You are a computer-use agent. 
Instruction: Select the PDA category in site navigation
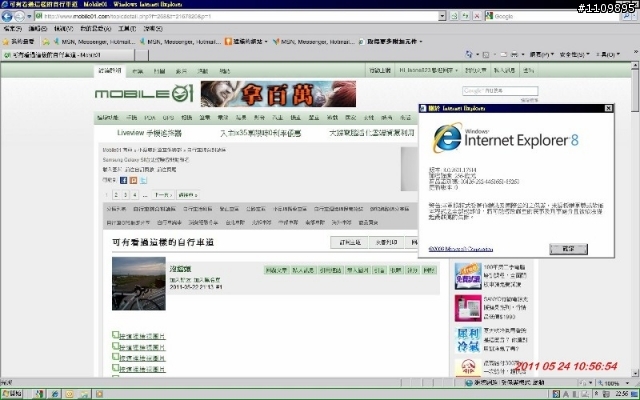pos(150,118)
